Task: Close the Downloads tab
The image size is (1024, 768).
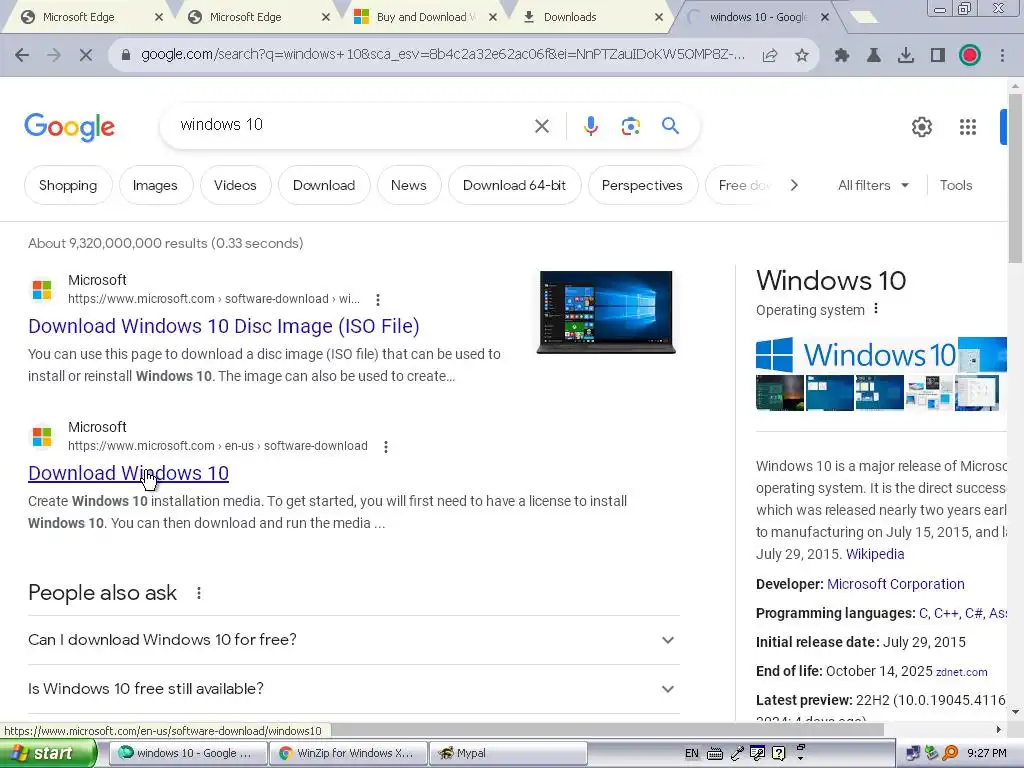Action: click(660, 18)
